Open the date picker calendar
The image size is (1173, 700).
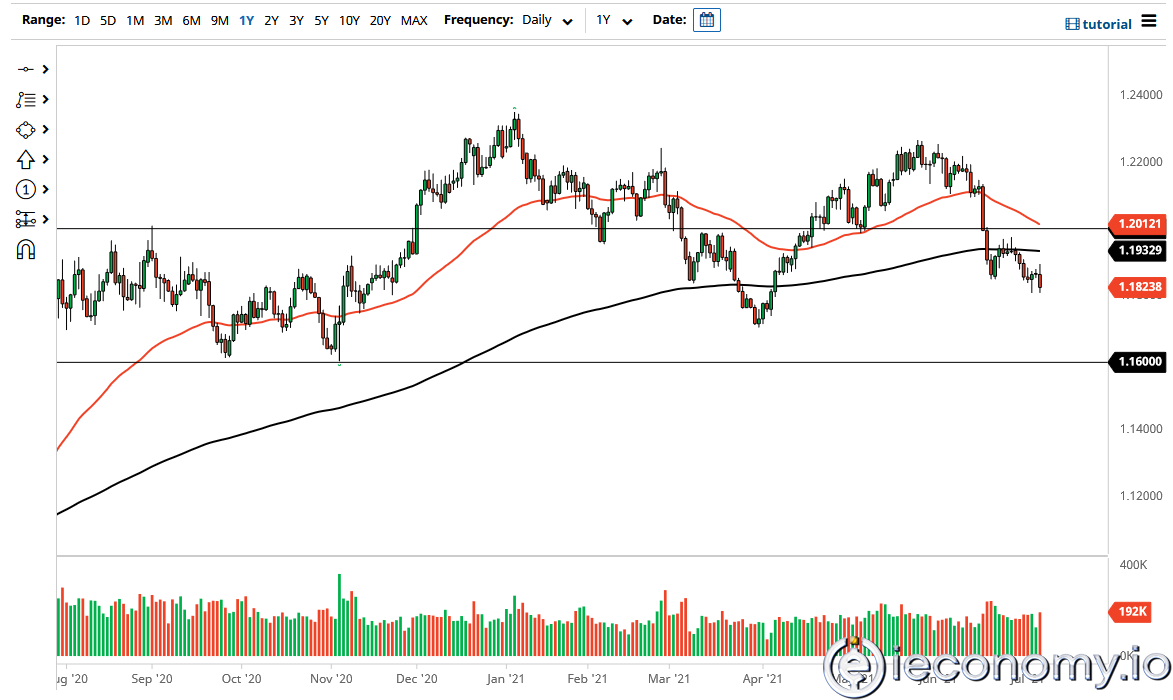(x=707, y=19)
